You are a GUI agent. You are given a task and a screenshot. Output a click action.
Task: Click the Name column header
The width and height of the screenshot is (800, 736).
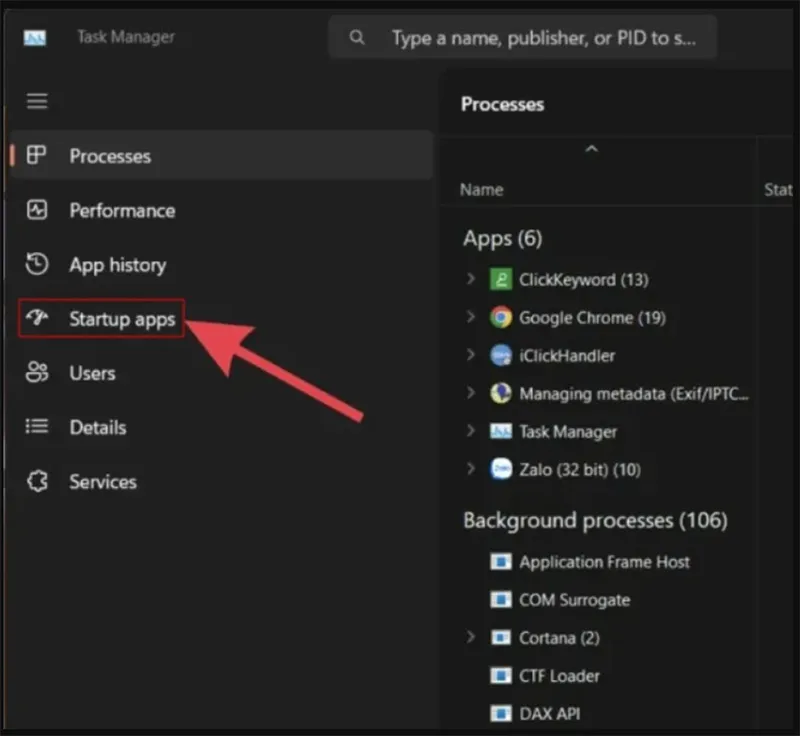tap(482, 190)
